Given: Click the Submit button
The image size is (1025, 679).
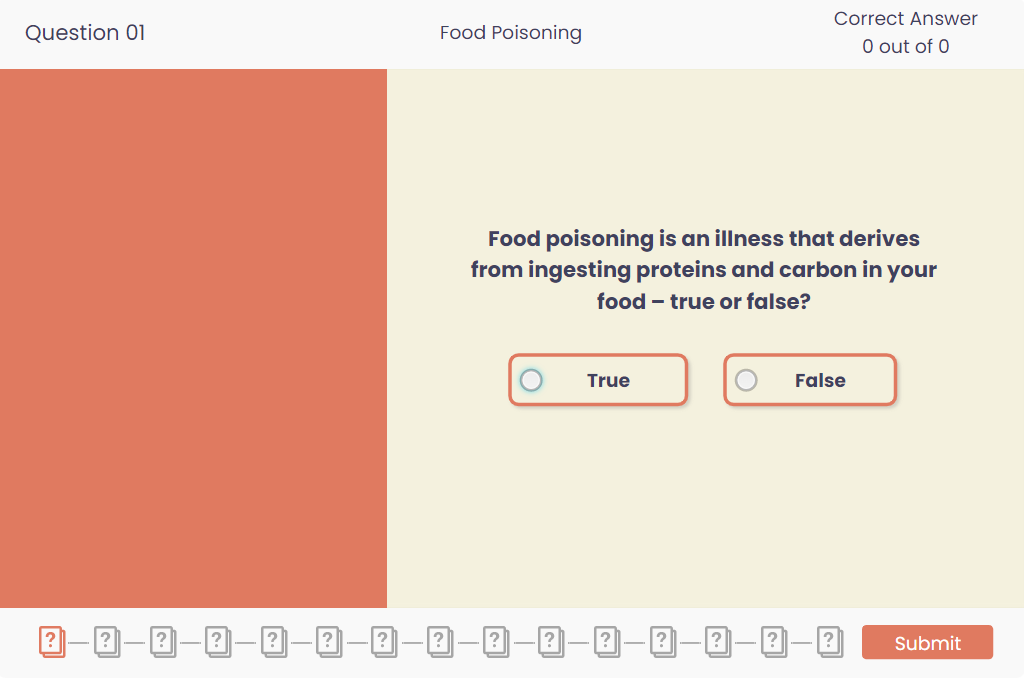Looking at the screenshot, I should (x=927, y=642).
